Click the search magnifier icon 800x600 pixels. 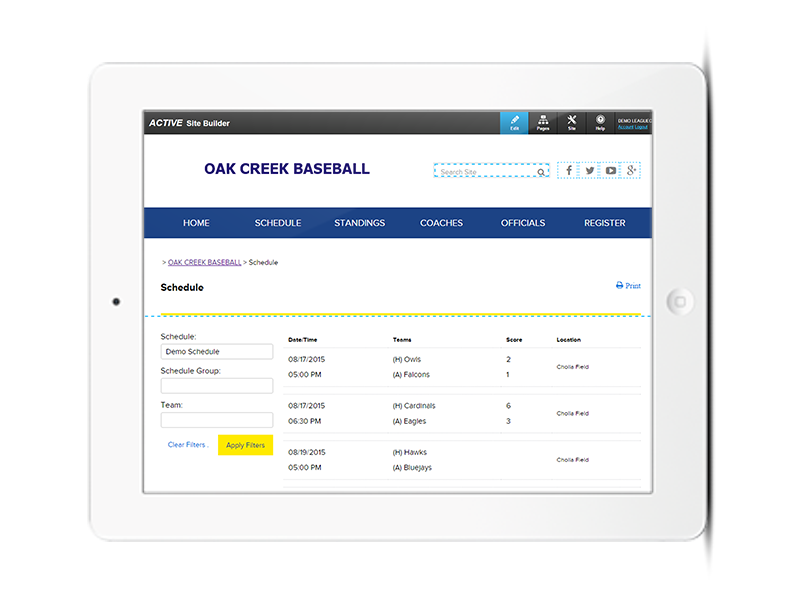pyautogui.click(x=541, y=172)
